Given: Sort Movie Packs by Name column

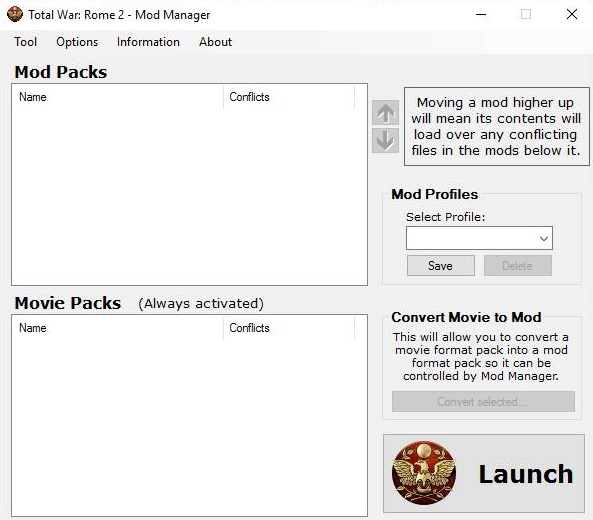Looking at the screenshot, I should [x=118, y=328].
